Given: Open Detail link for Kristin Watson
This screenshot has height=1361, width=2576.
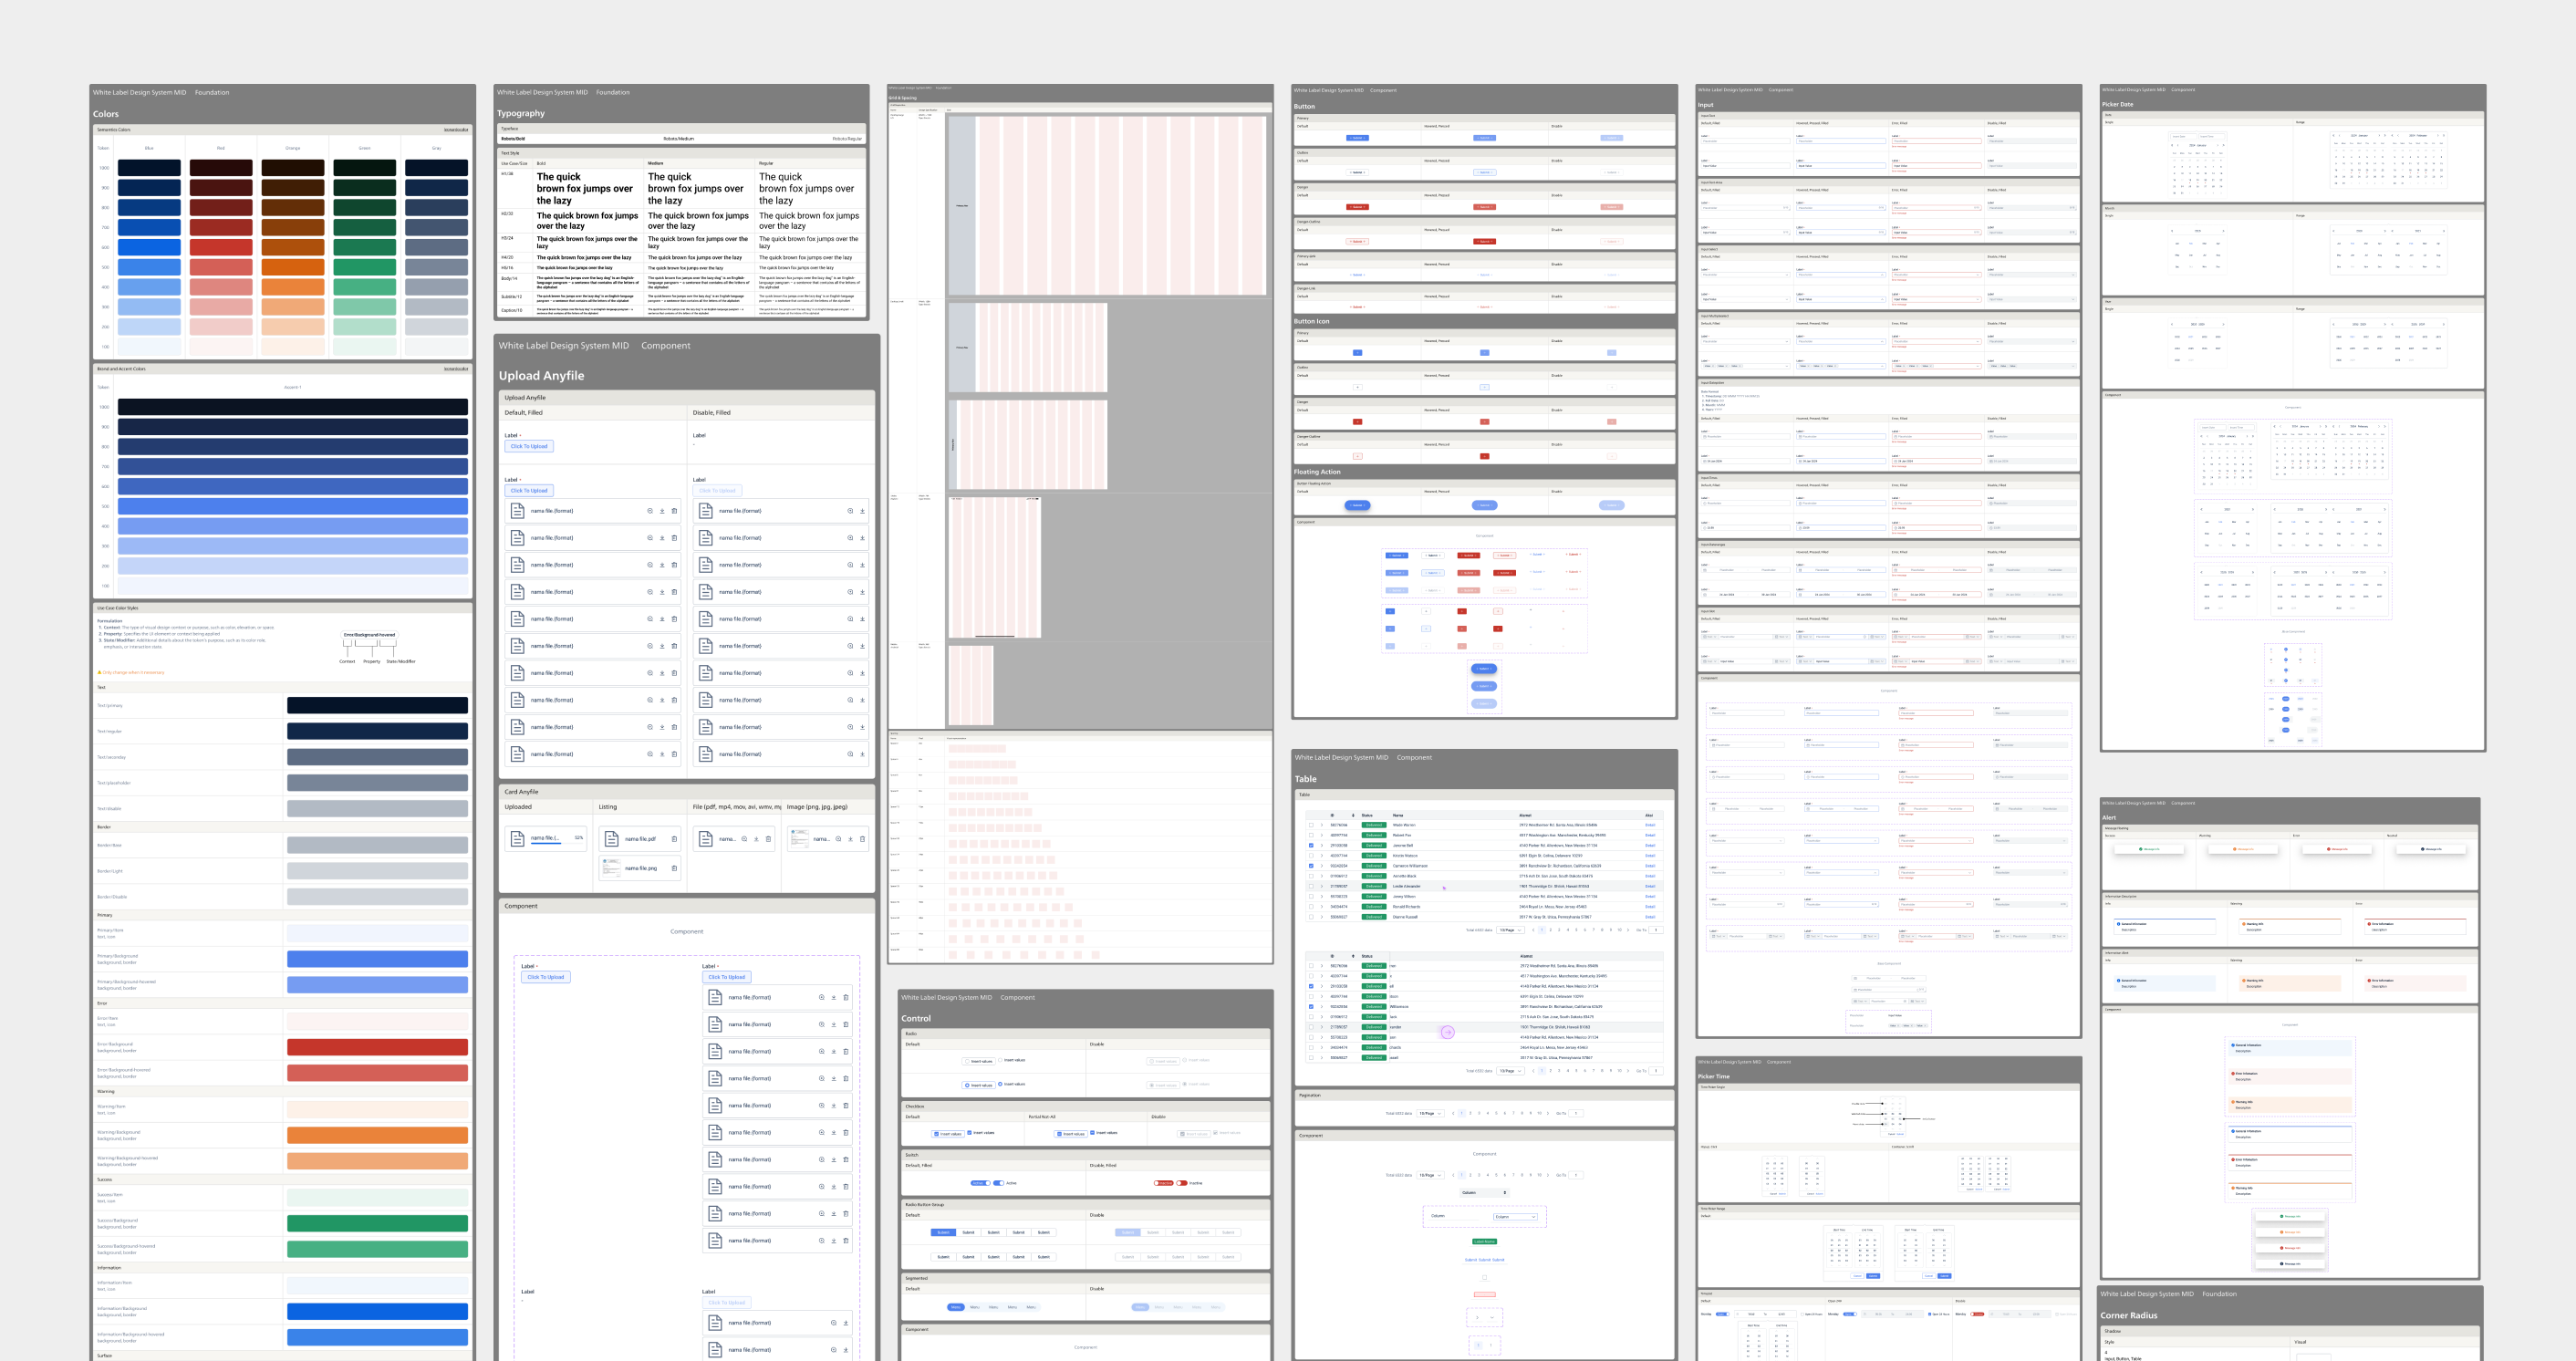Looking at the screenshot, I should pyautogui.click(x=1650, y=856).
